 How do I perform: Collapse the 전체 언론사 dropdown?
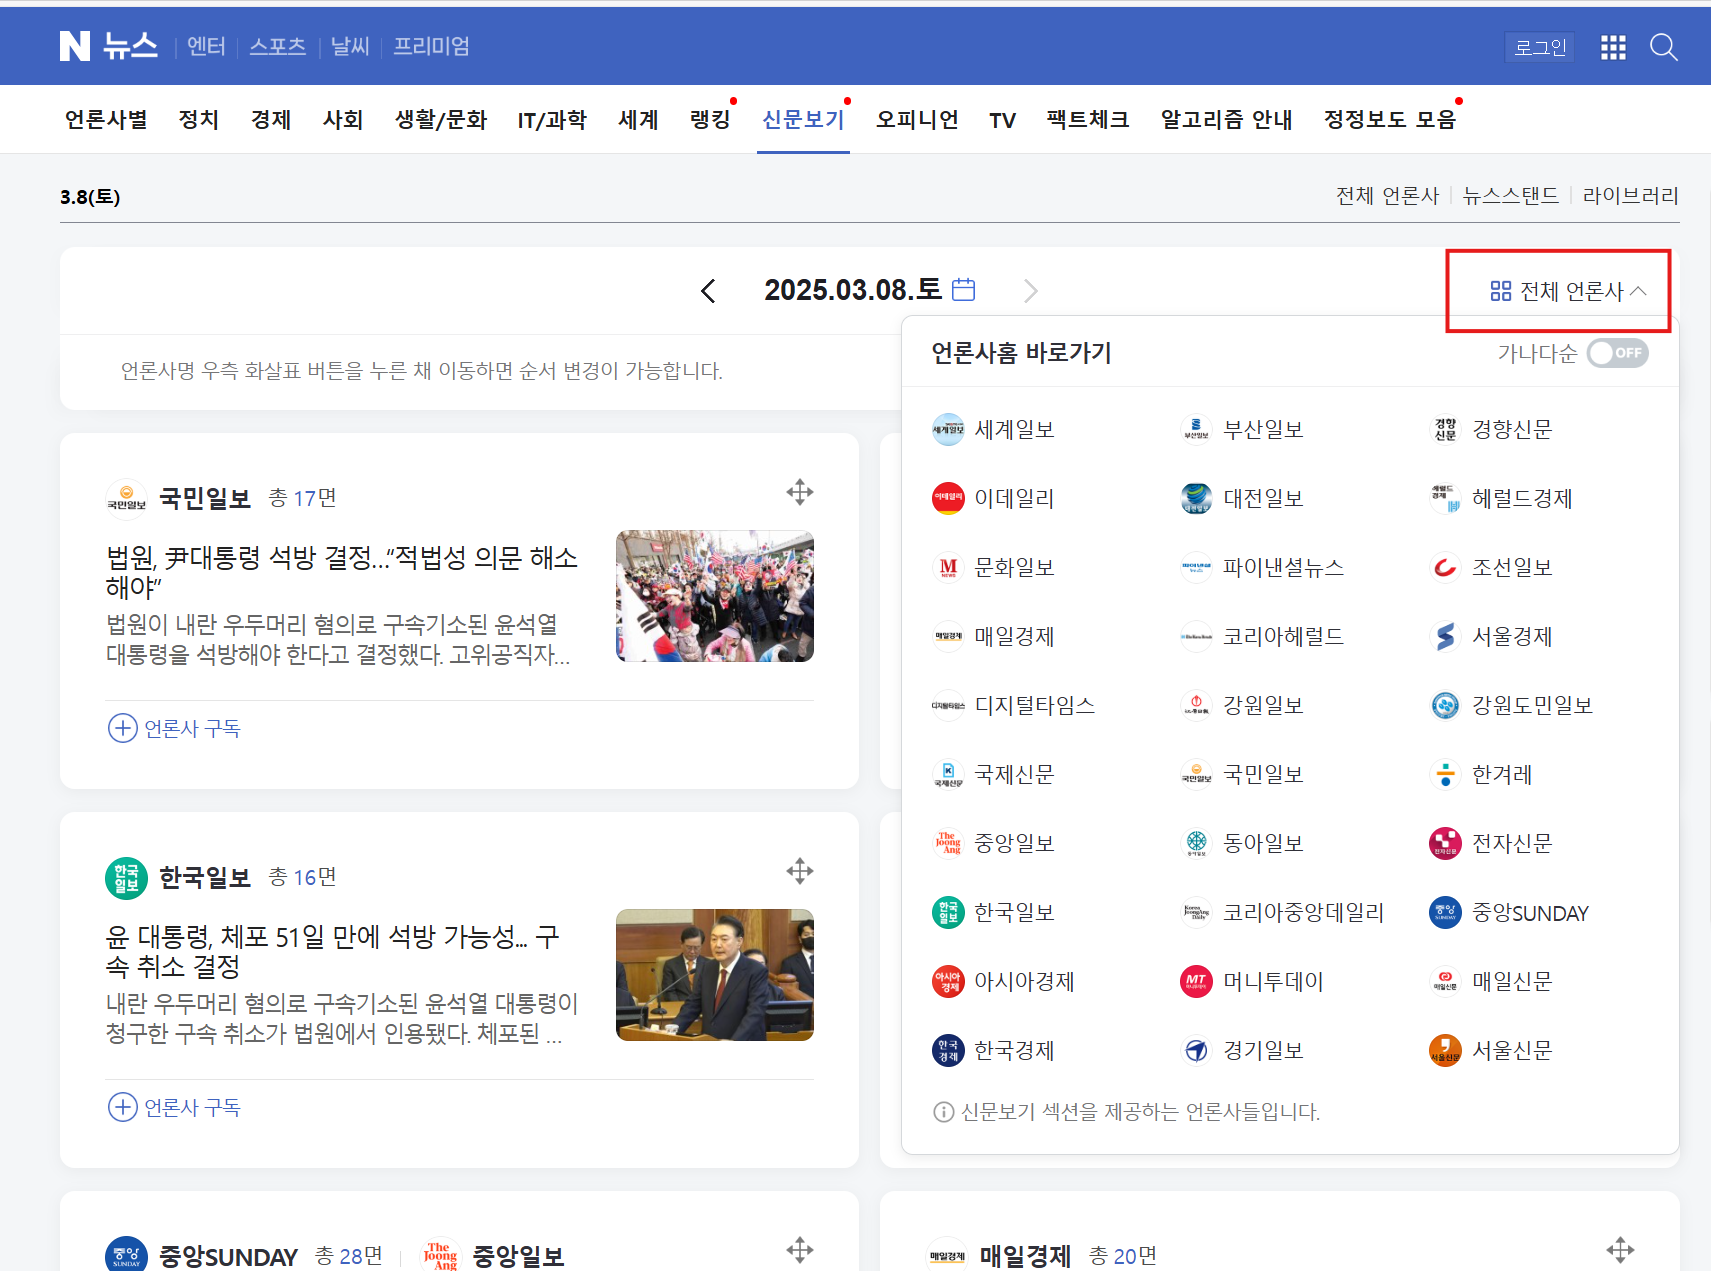[1567, 291]
